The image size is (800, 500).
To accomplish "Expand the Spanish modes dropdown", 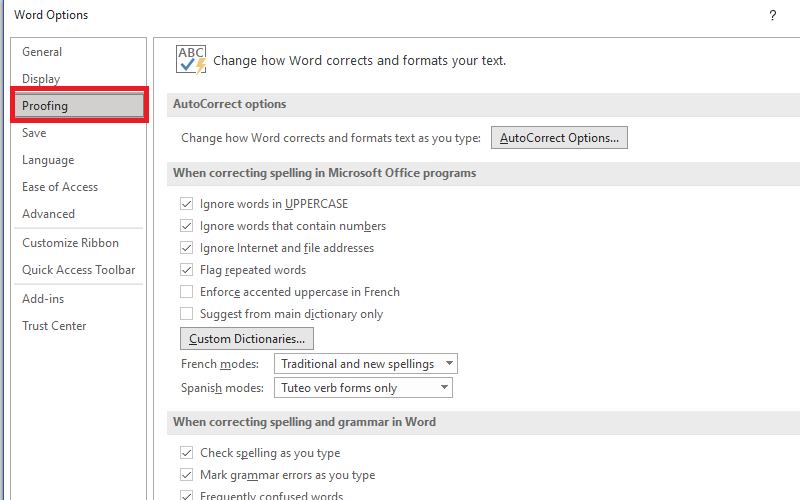I will (x=362, y=388).
